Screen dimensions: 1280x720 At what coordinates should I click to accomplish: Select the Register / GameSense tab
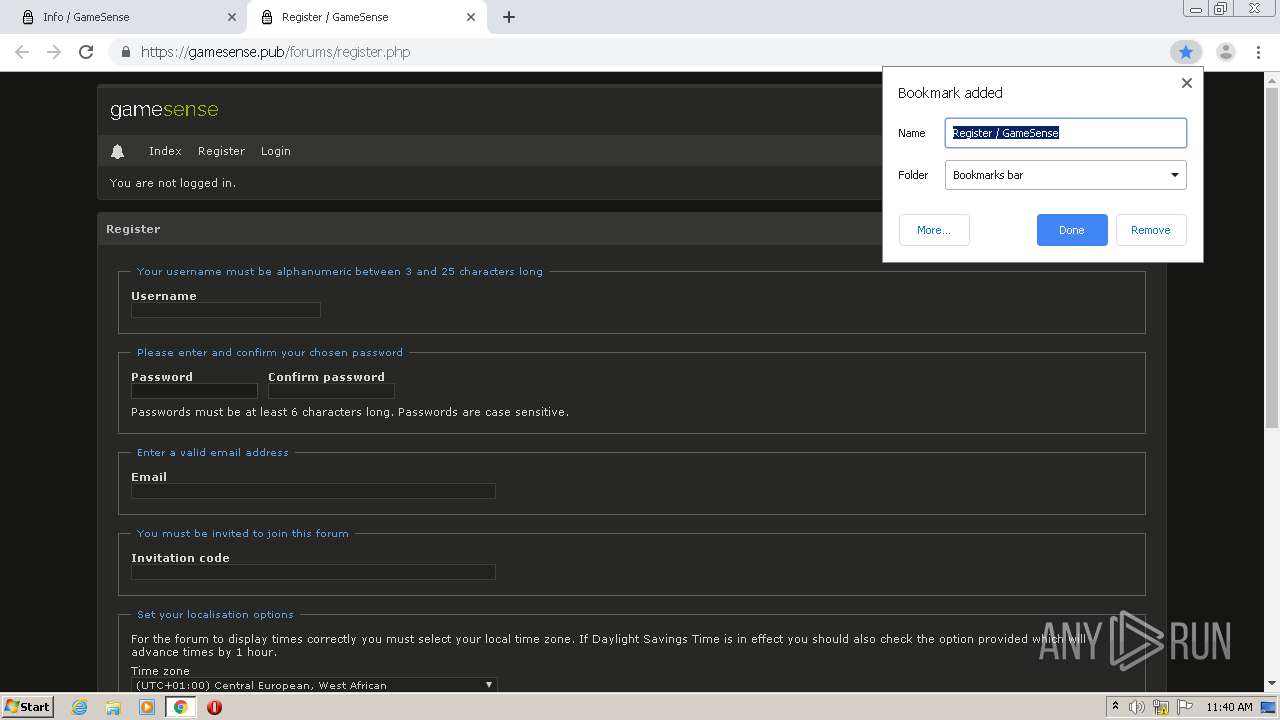[x=367, y=17]
